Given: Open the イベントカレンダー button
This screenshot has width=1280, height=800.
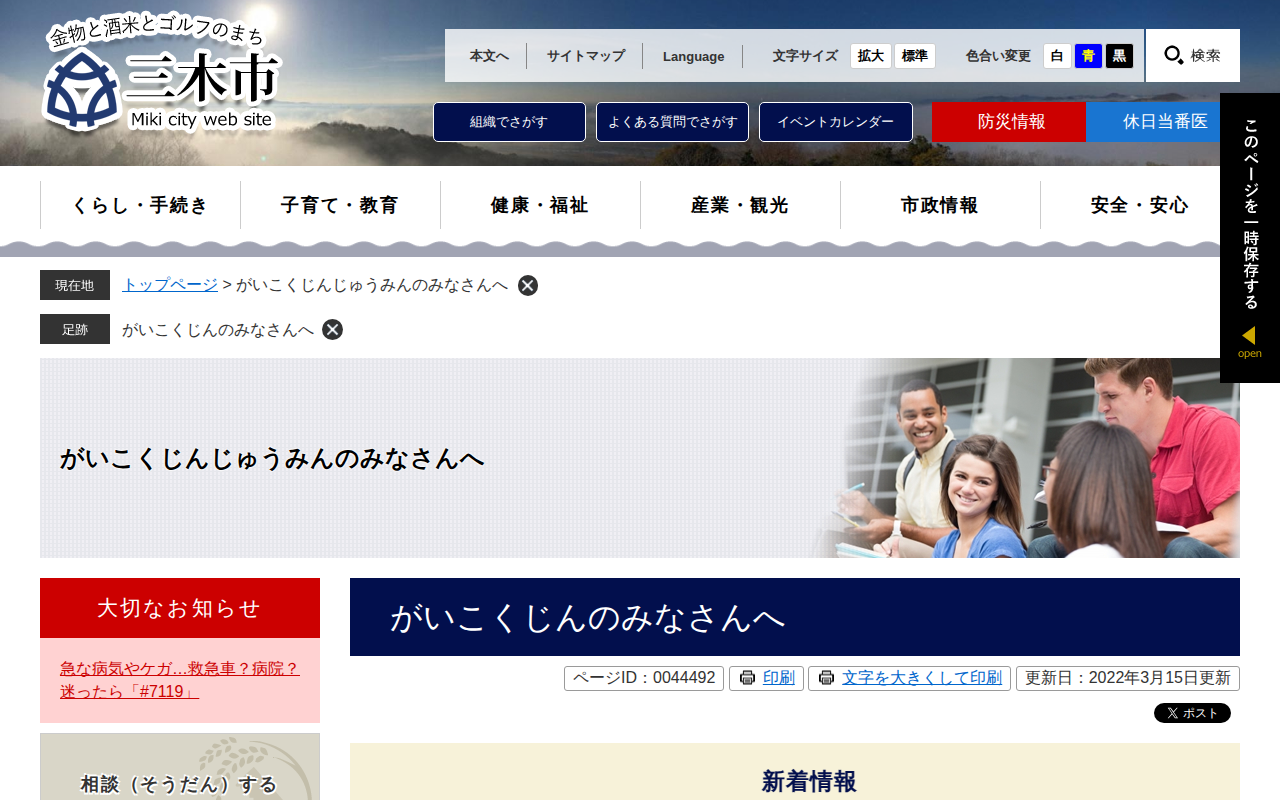Looking at the screenshot, I should 836,122.
